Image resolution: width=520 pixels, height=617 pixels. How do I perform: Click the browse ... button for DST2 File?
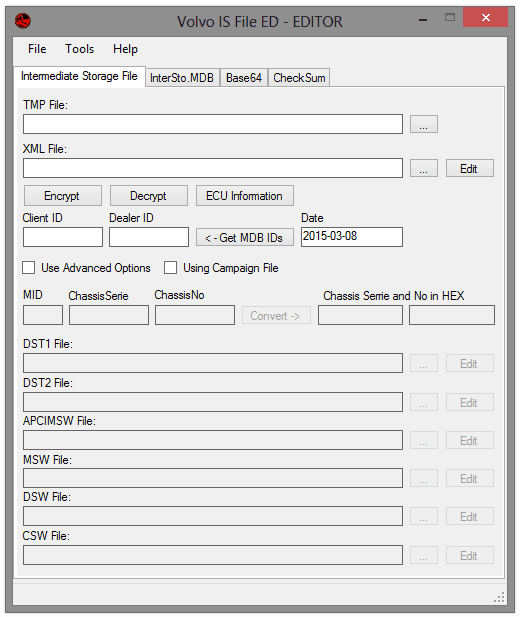(424, 402)
